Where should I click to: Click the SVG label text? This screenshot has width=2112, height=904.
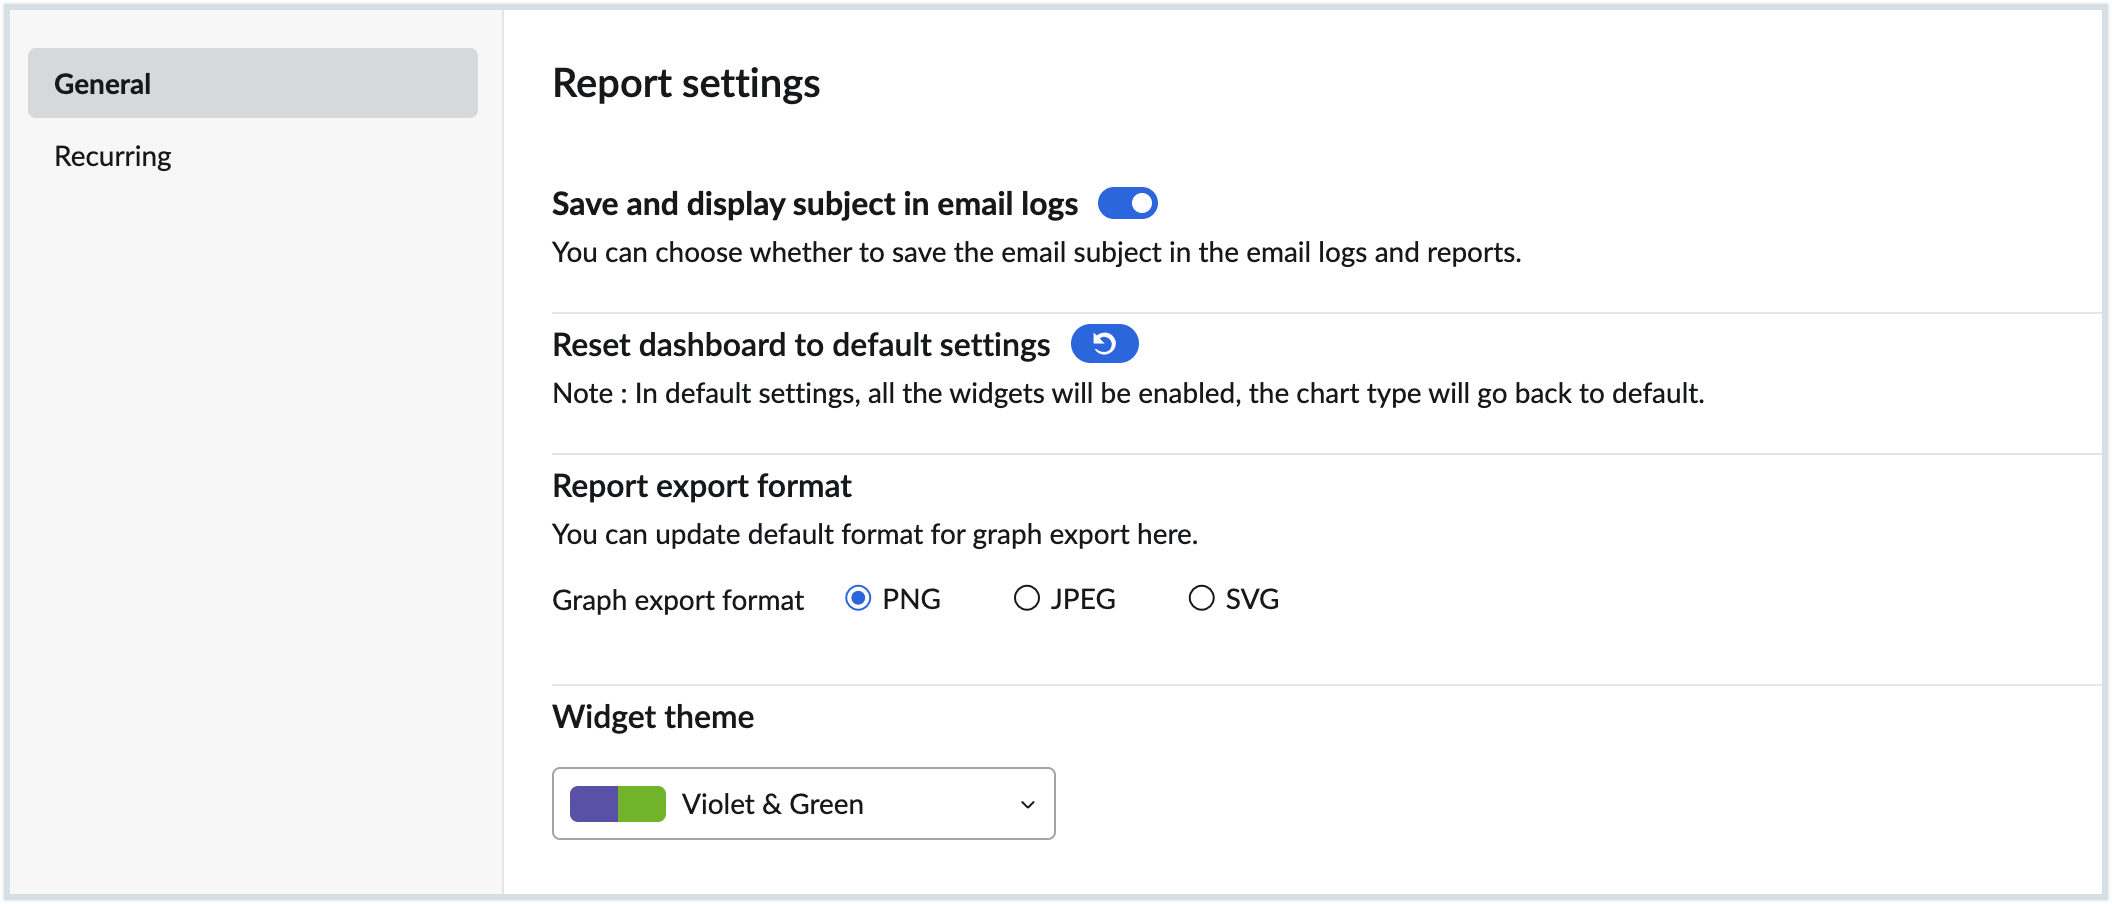pyautogui.click(x=1252, y=599)
